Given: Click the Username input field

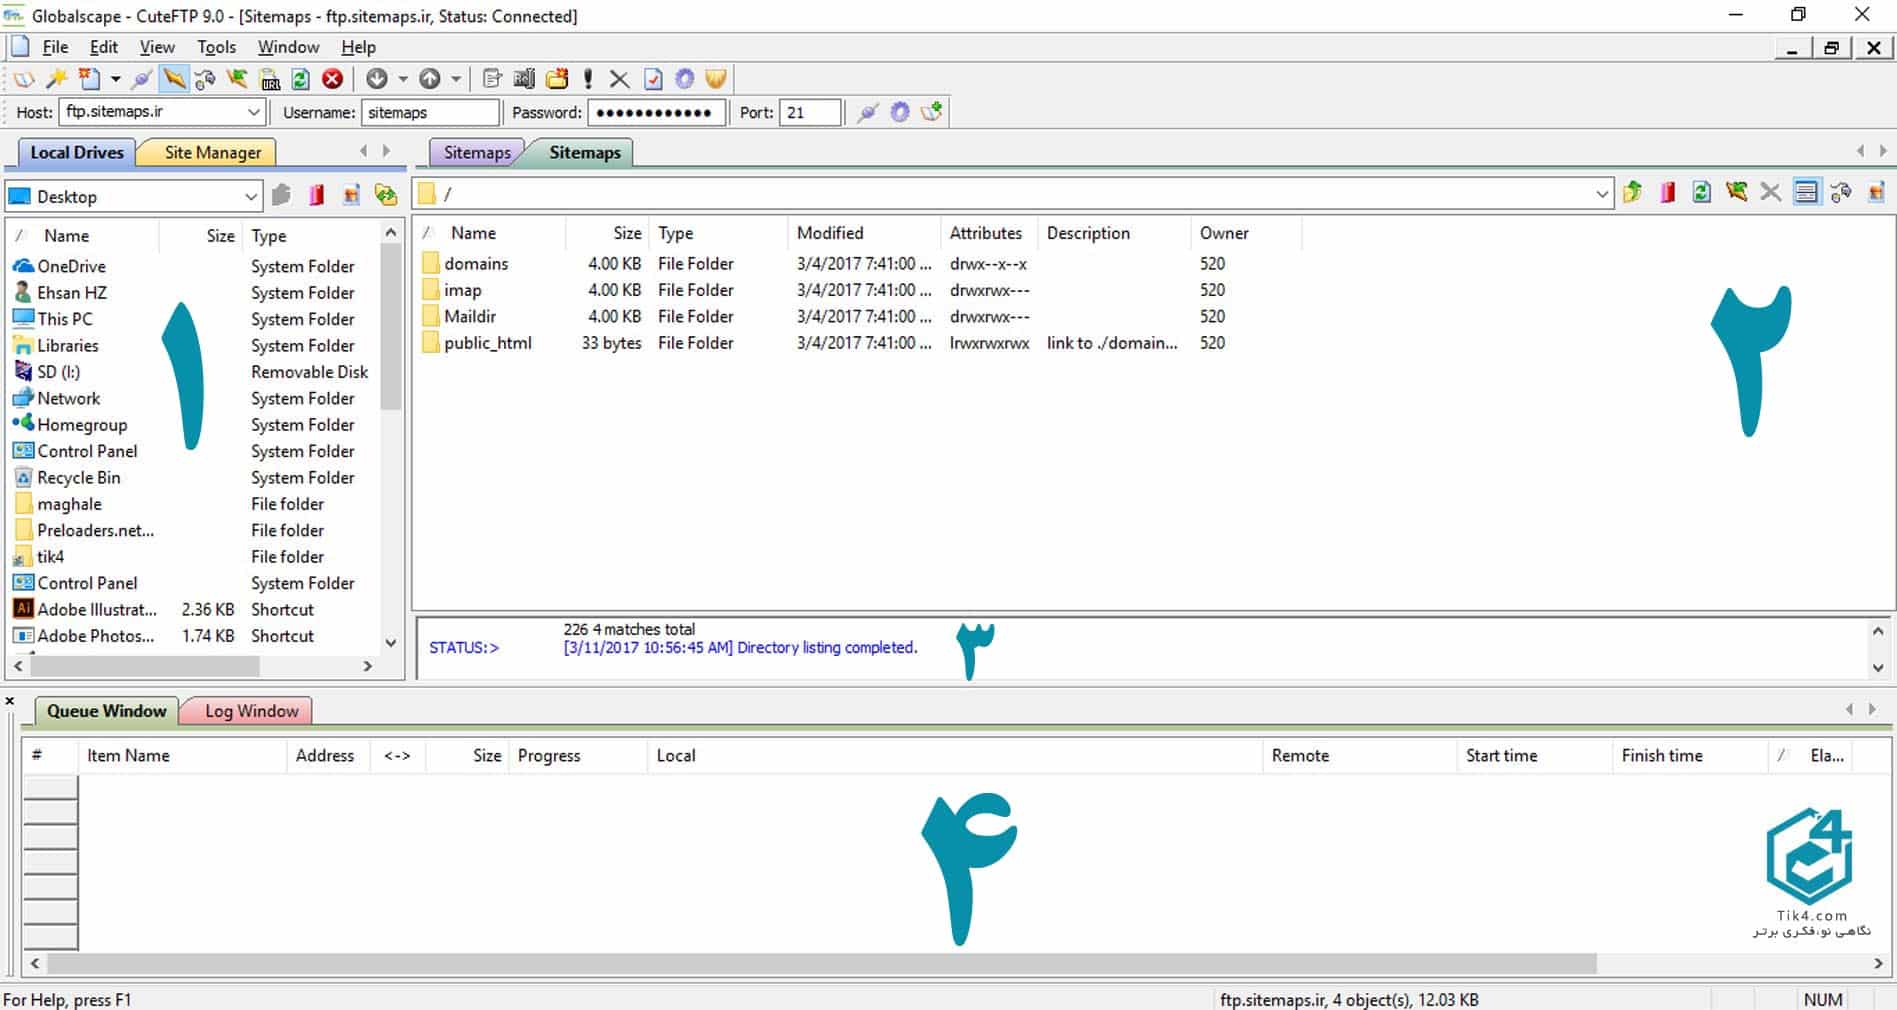Looking at the screenshot, I should (x=430, y=112).
